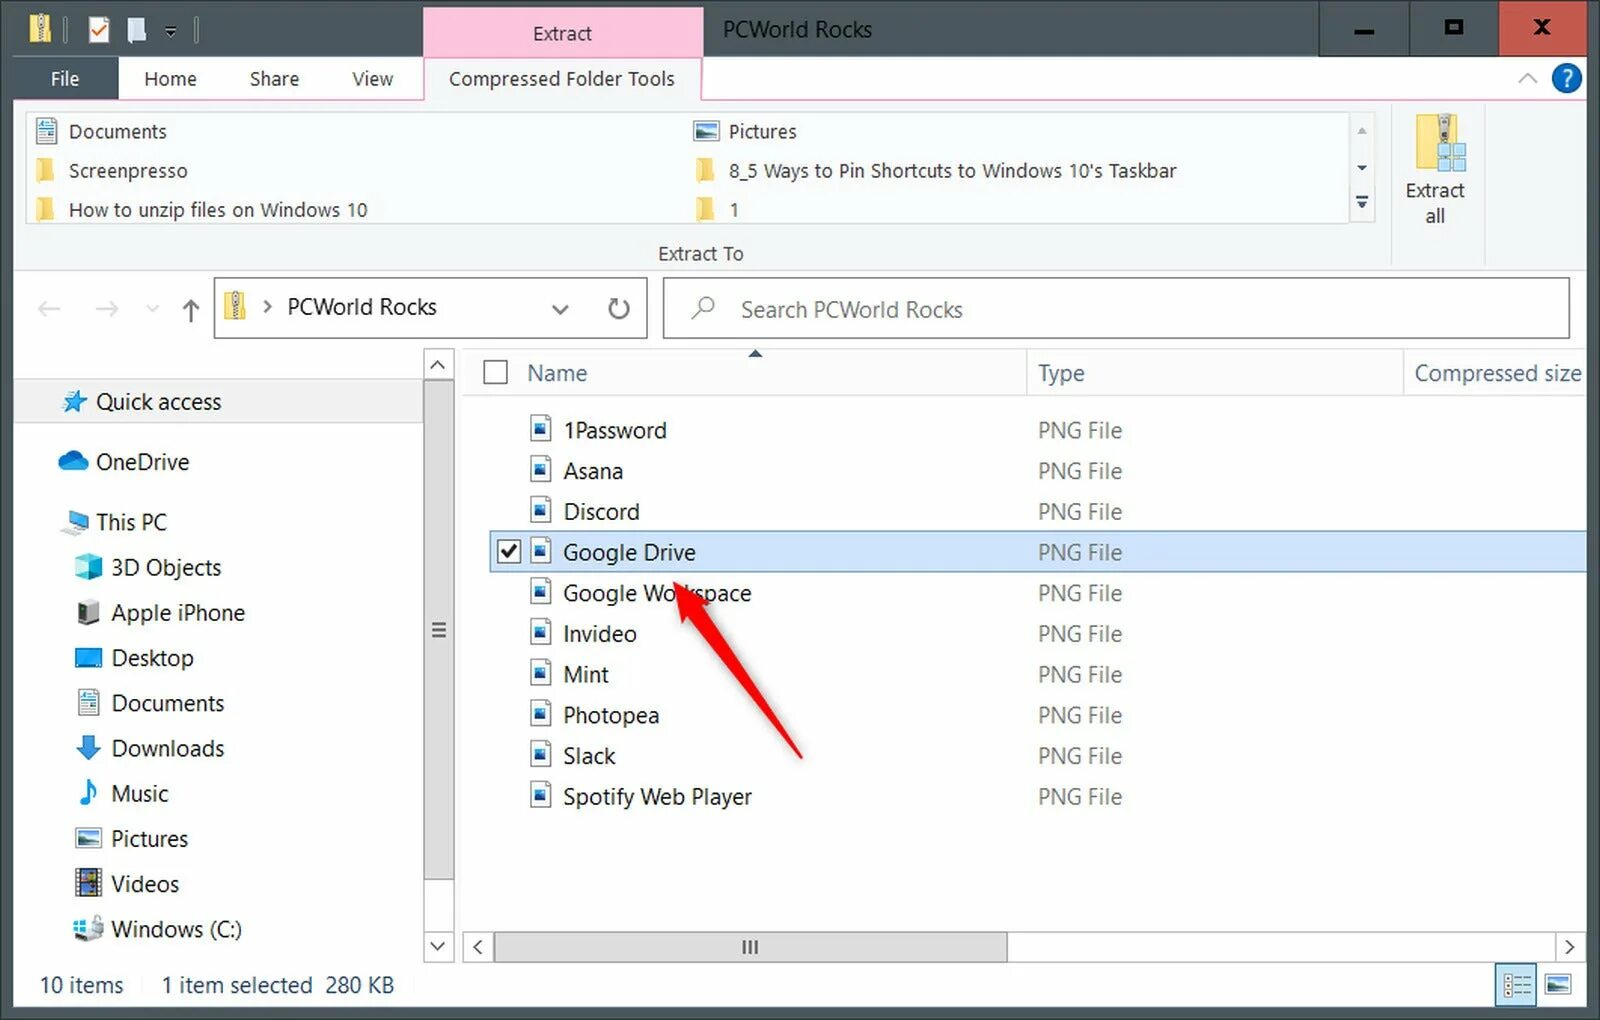Toggle the select-all checkbox in Name header
Image resolution: width=1600 pixels, height=1020 pixels.
click(495, 372)
